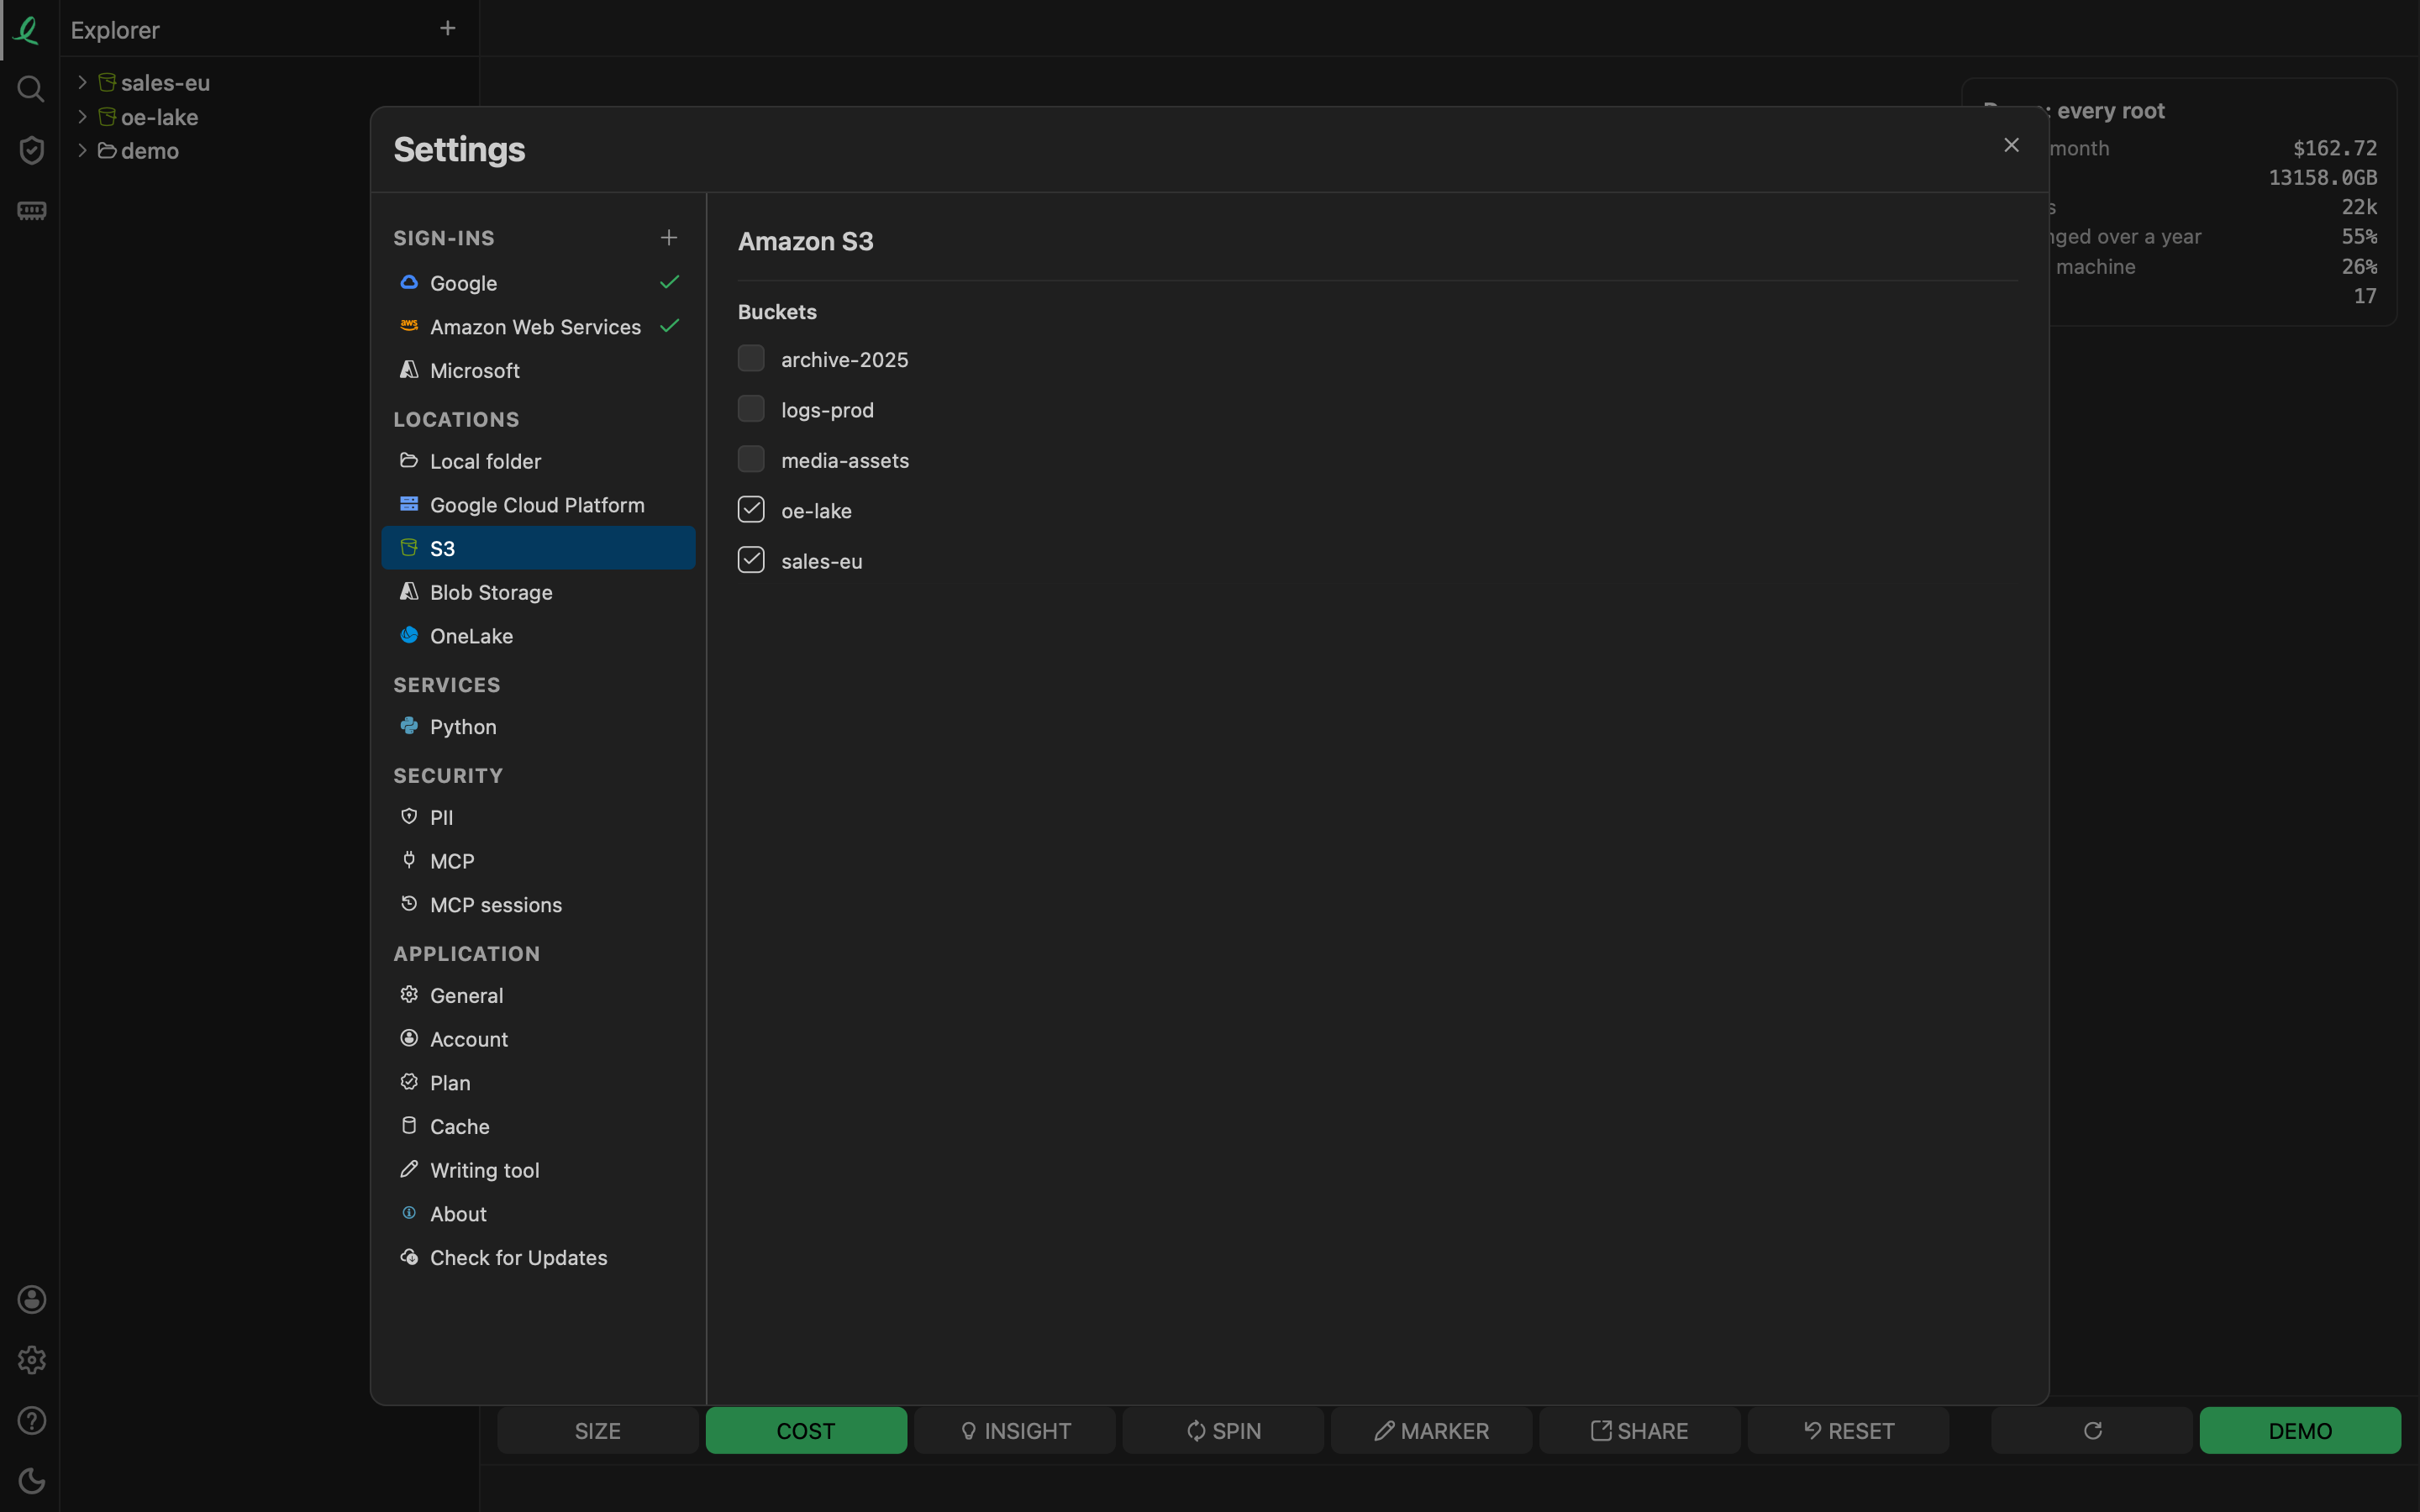This screenshot has width=2420, height=1512.
Task: Close the Settings dialog with the X
Action: (2012, 145)
